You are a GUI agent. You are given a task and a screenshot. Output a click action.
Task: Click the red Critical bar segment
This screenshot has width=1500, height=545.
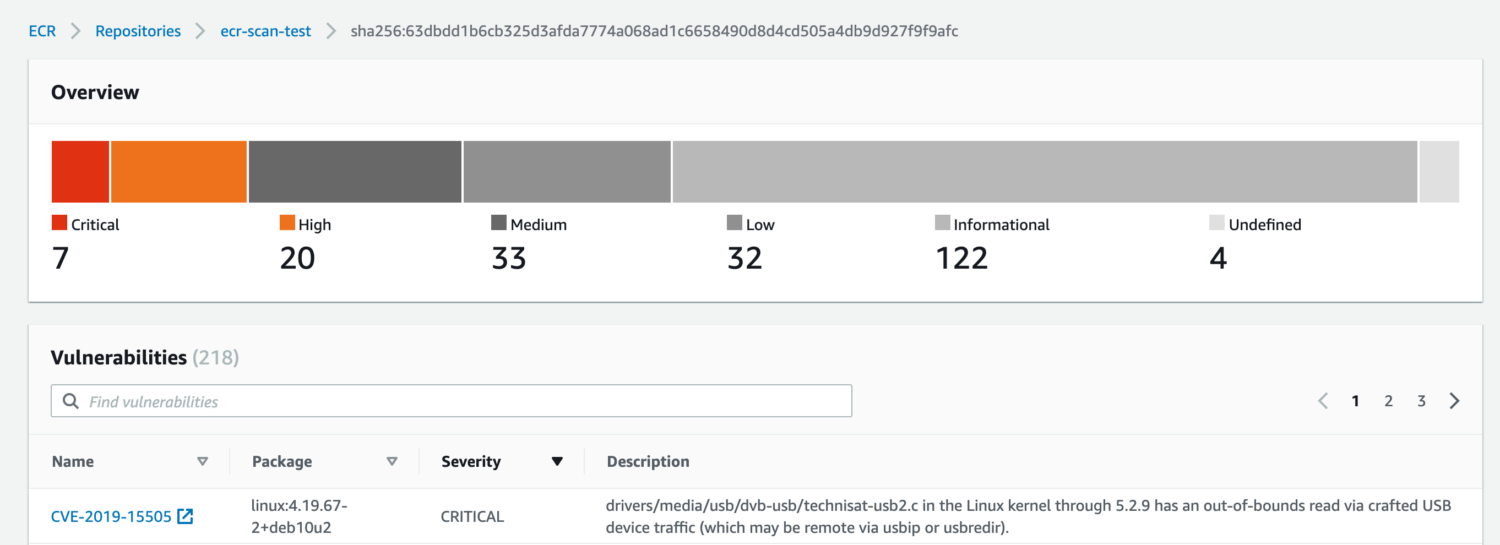80,172
